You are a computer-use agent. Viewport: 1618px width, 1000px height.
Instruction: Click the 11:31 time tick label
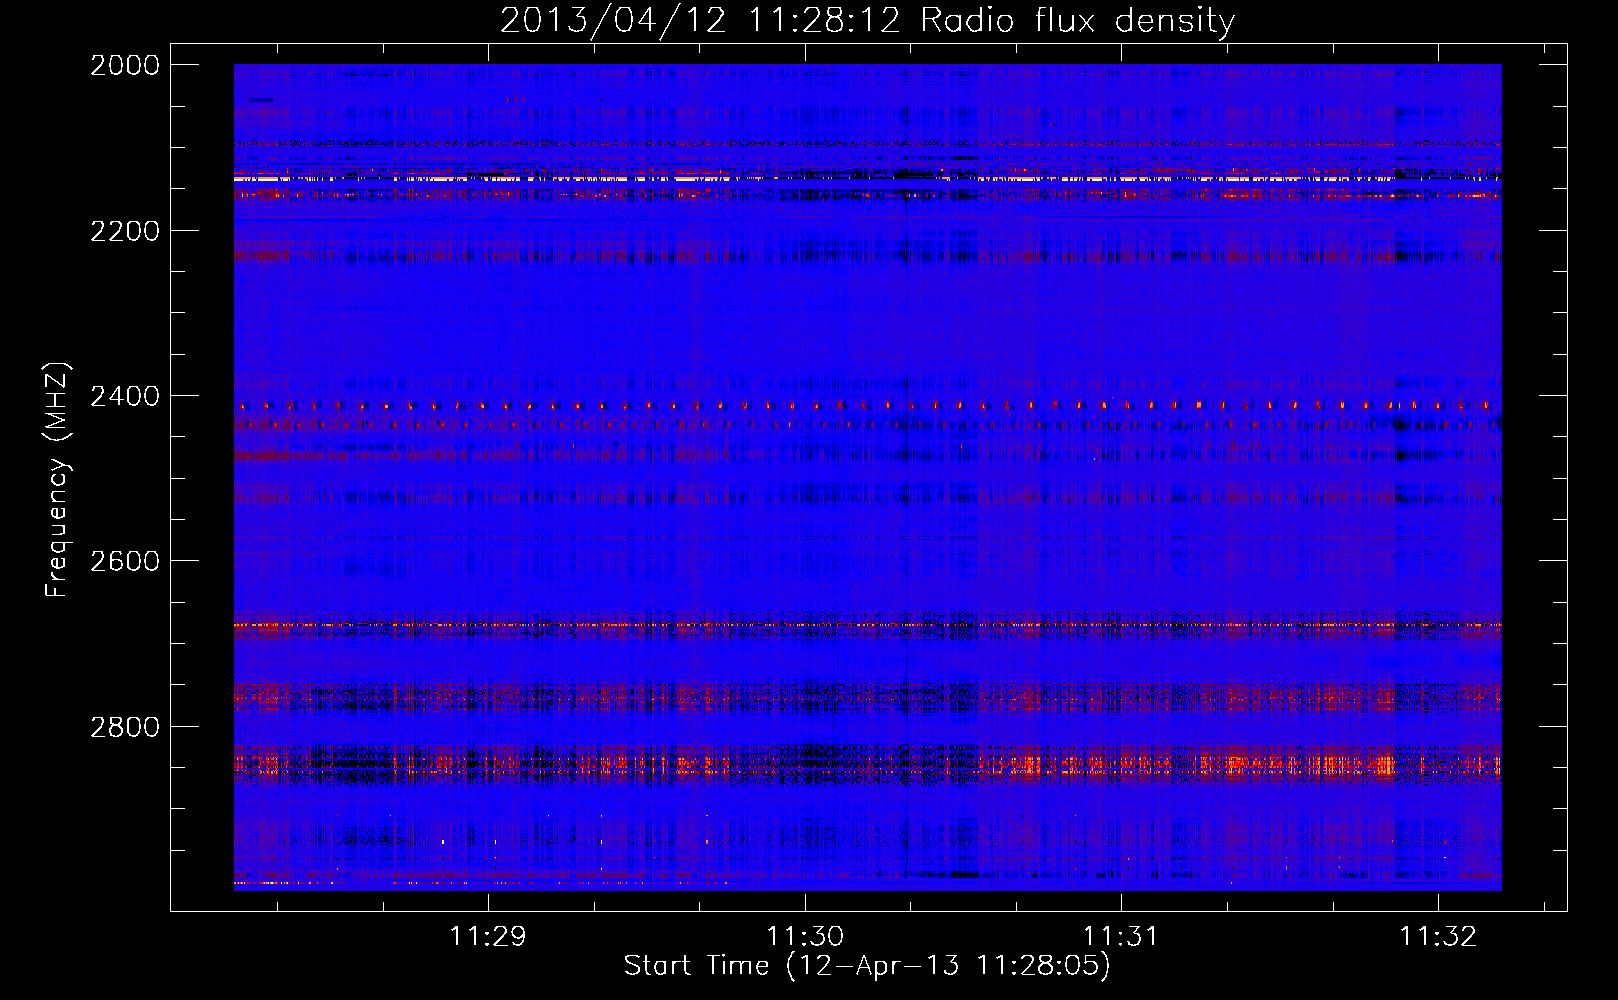pos(1121,936)
